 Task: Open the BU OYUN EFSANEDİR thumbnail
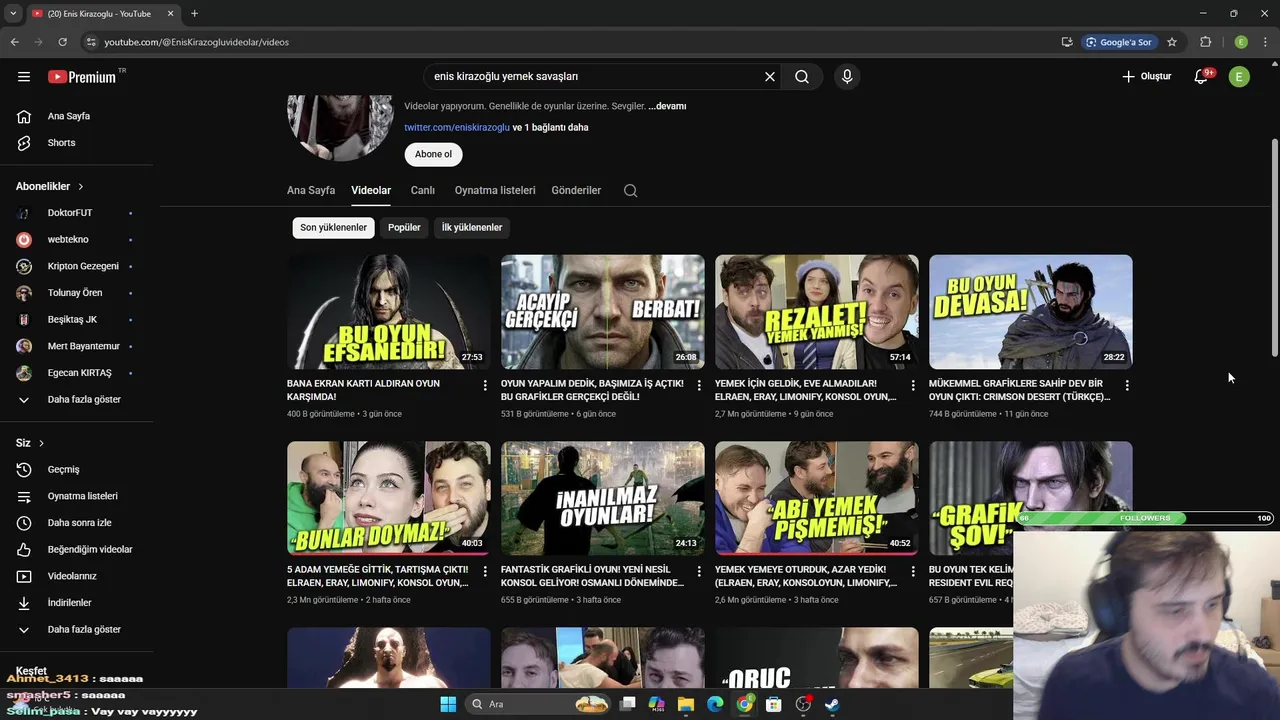[x=389, y=312]
